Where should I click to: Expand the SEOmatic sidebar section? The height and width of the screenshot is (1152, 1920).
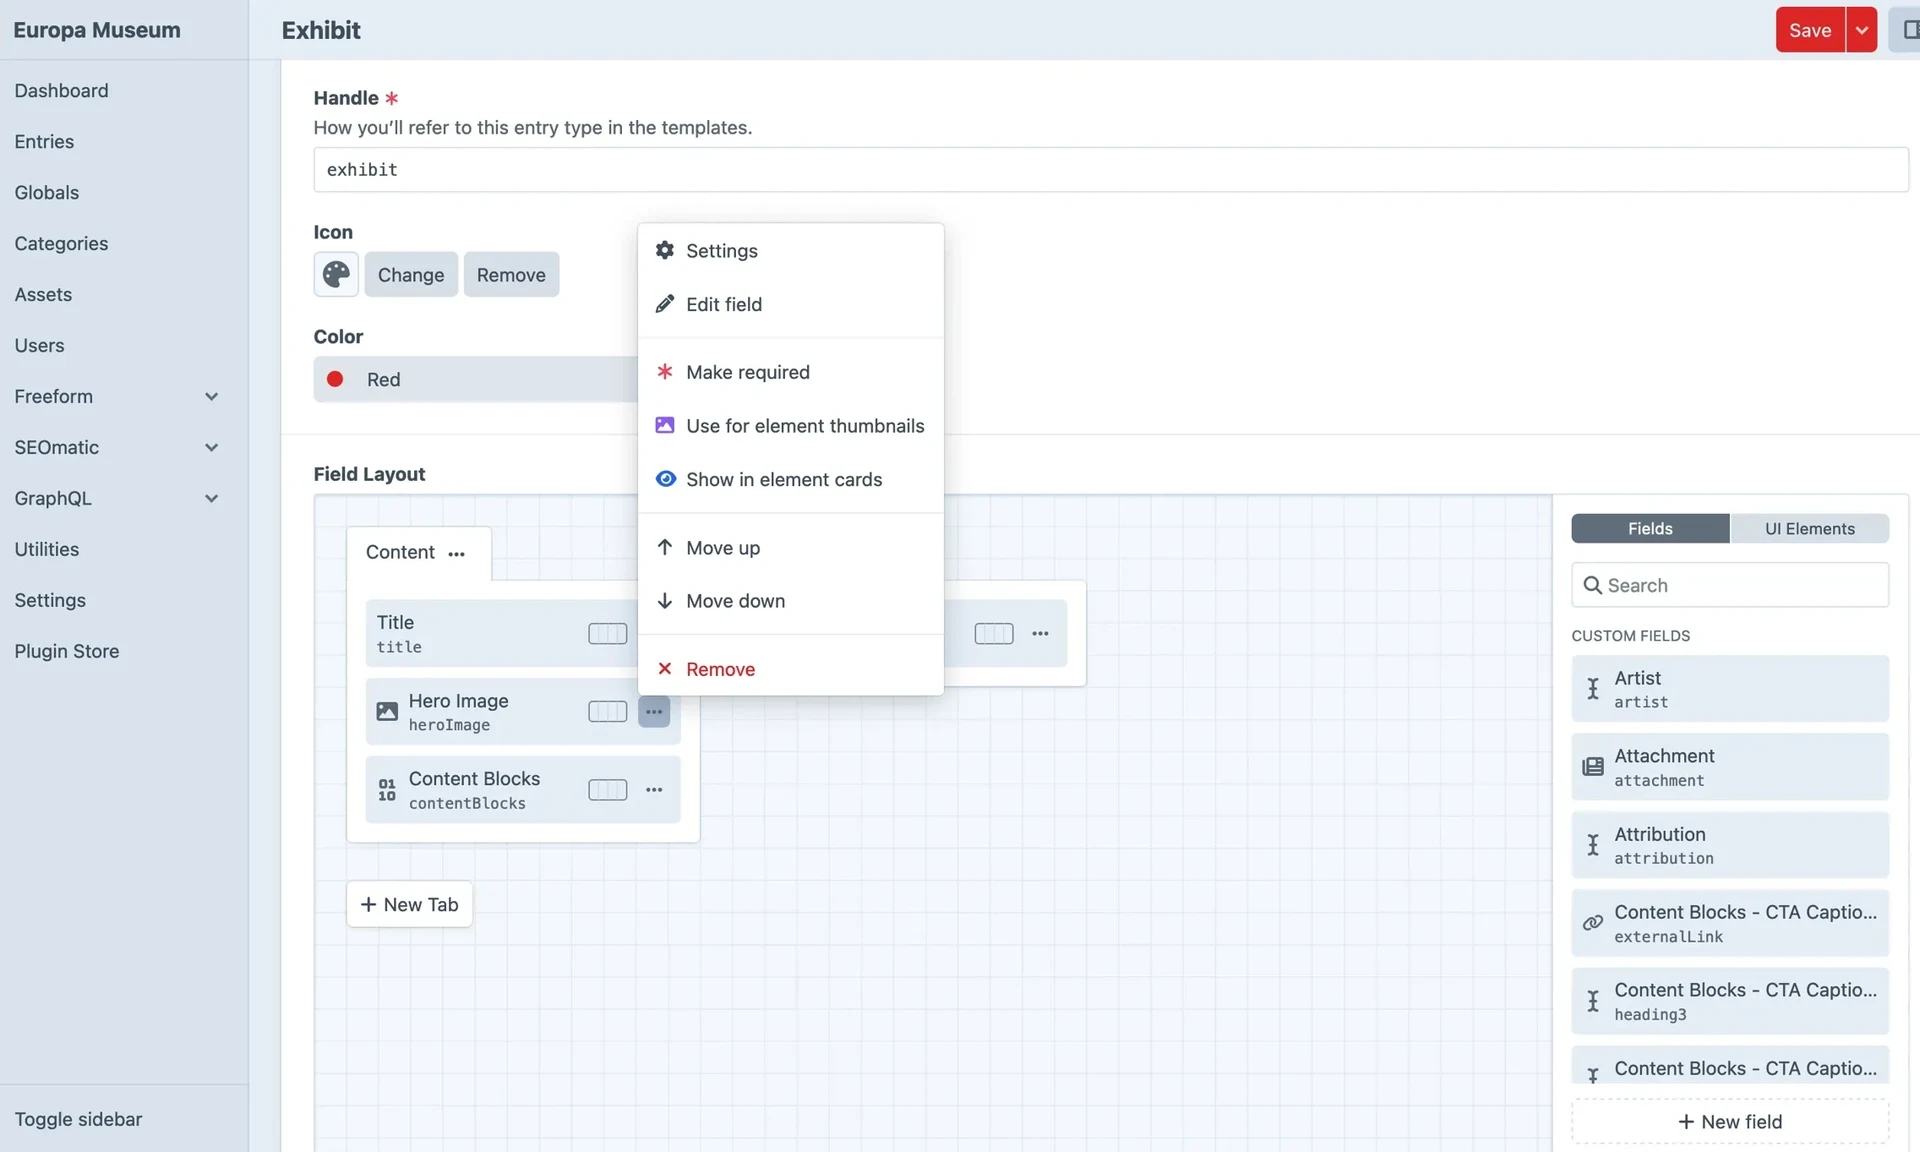click(211, 447)
